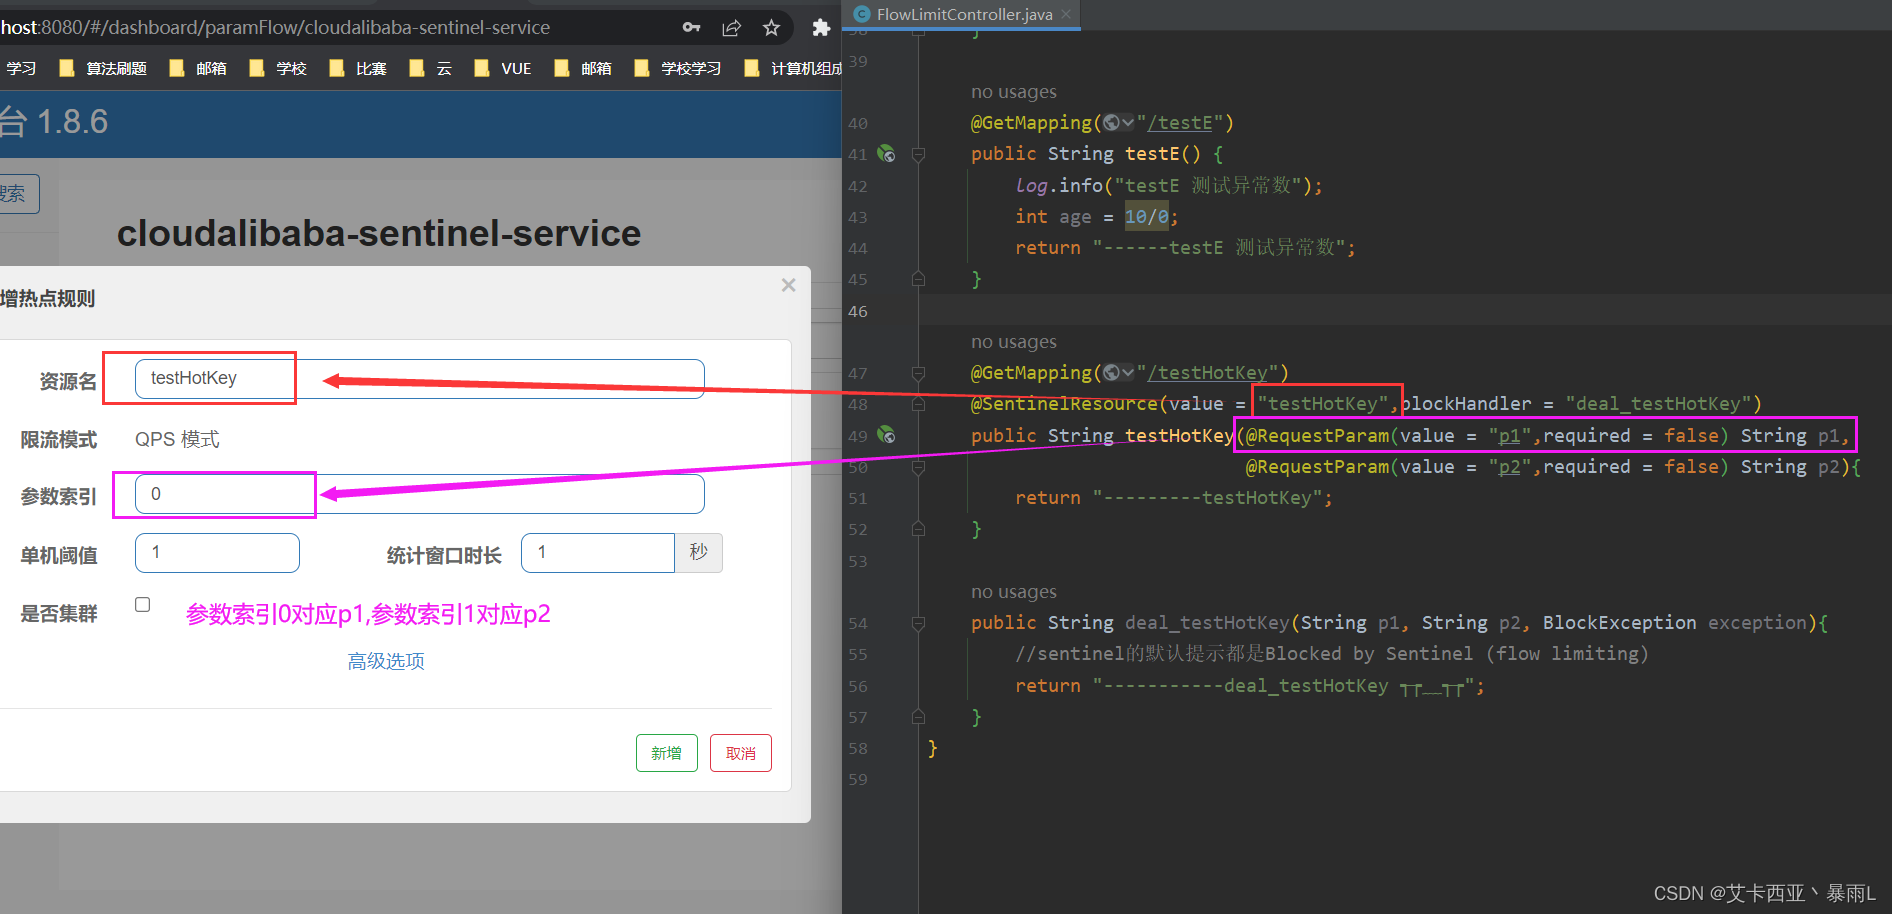Bookmark this page with the star icon
The width and height of the screenshot is (1892, 914).
coord(771,27)
